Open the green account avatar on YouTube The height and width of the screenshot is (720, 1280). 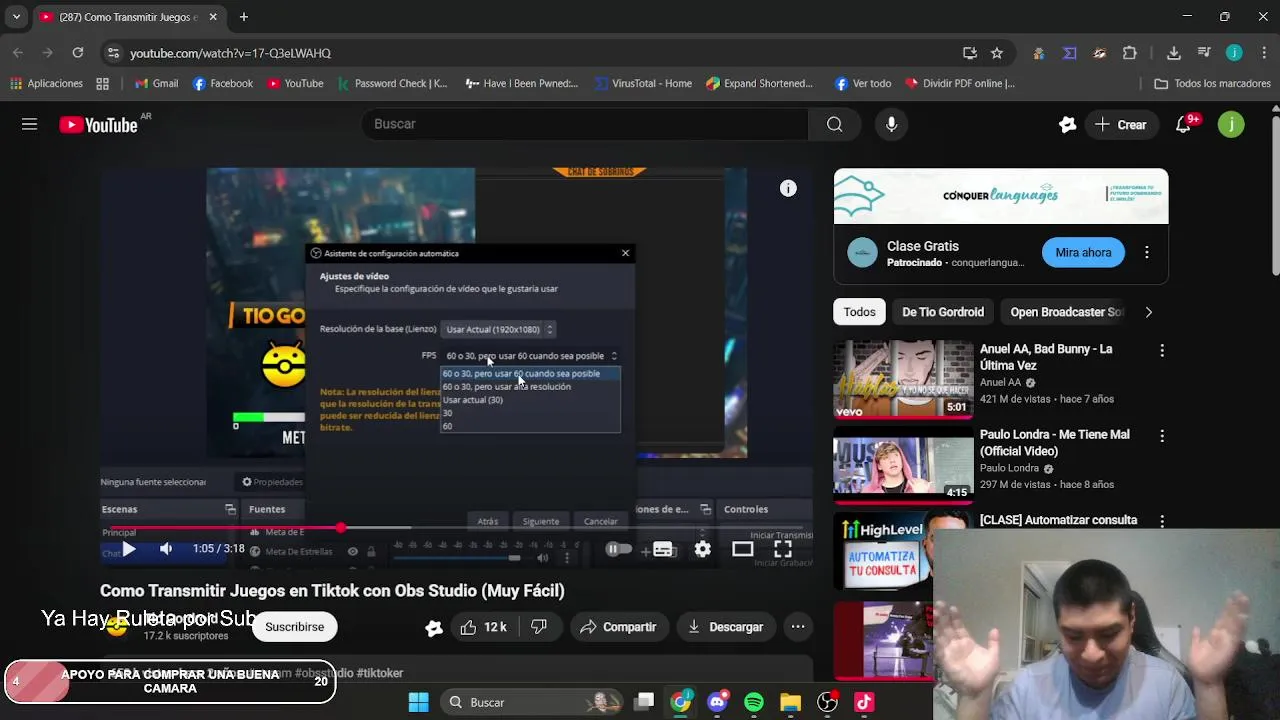click(x=1231, y=124)
